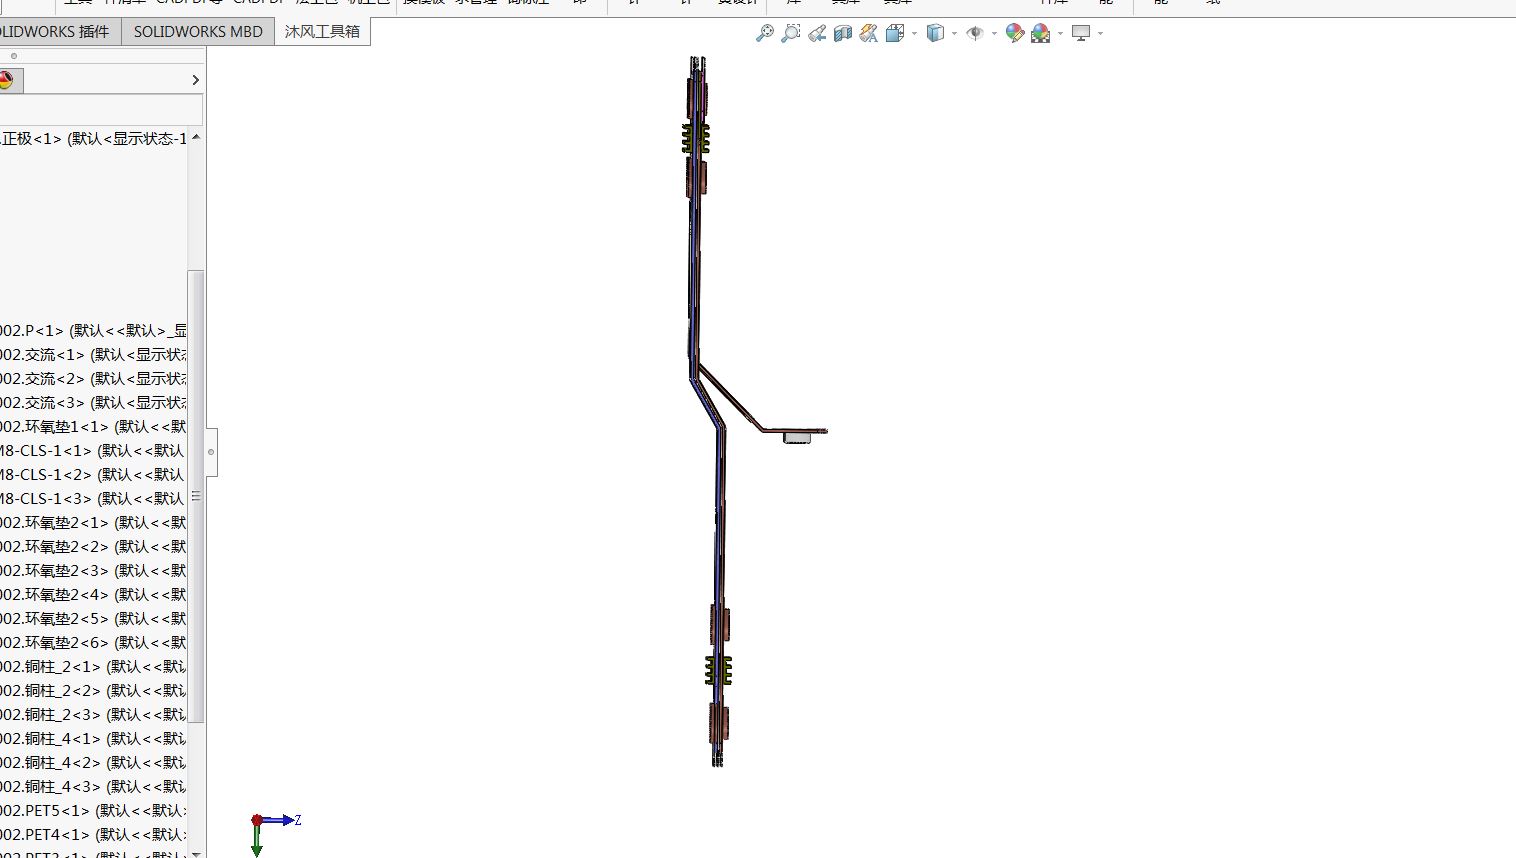This screenshot has width=1516, height=858.
Task: Select the 002.环氧垫2<2> component
Action: 94,546
